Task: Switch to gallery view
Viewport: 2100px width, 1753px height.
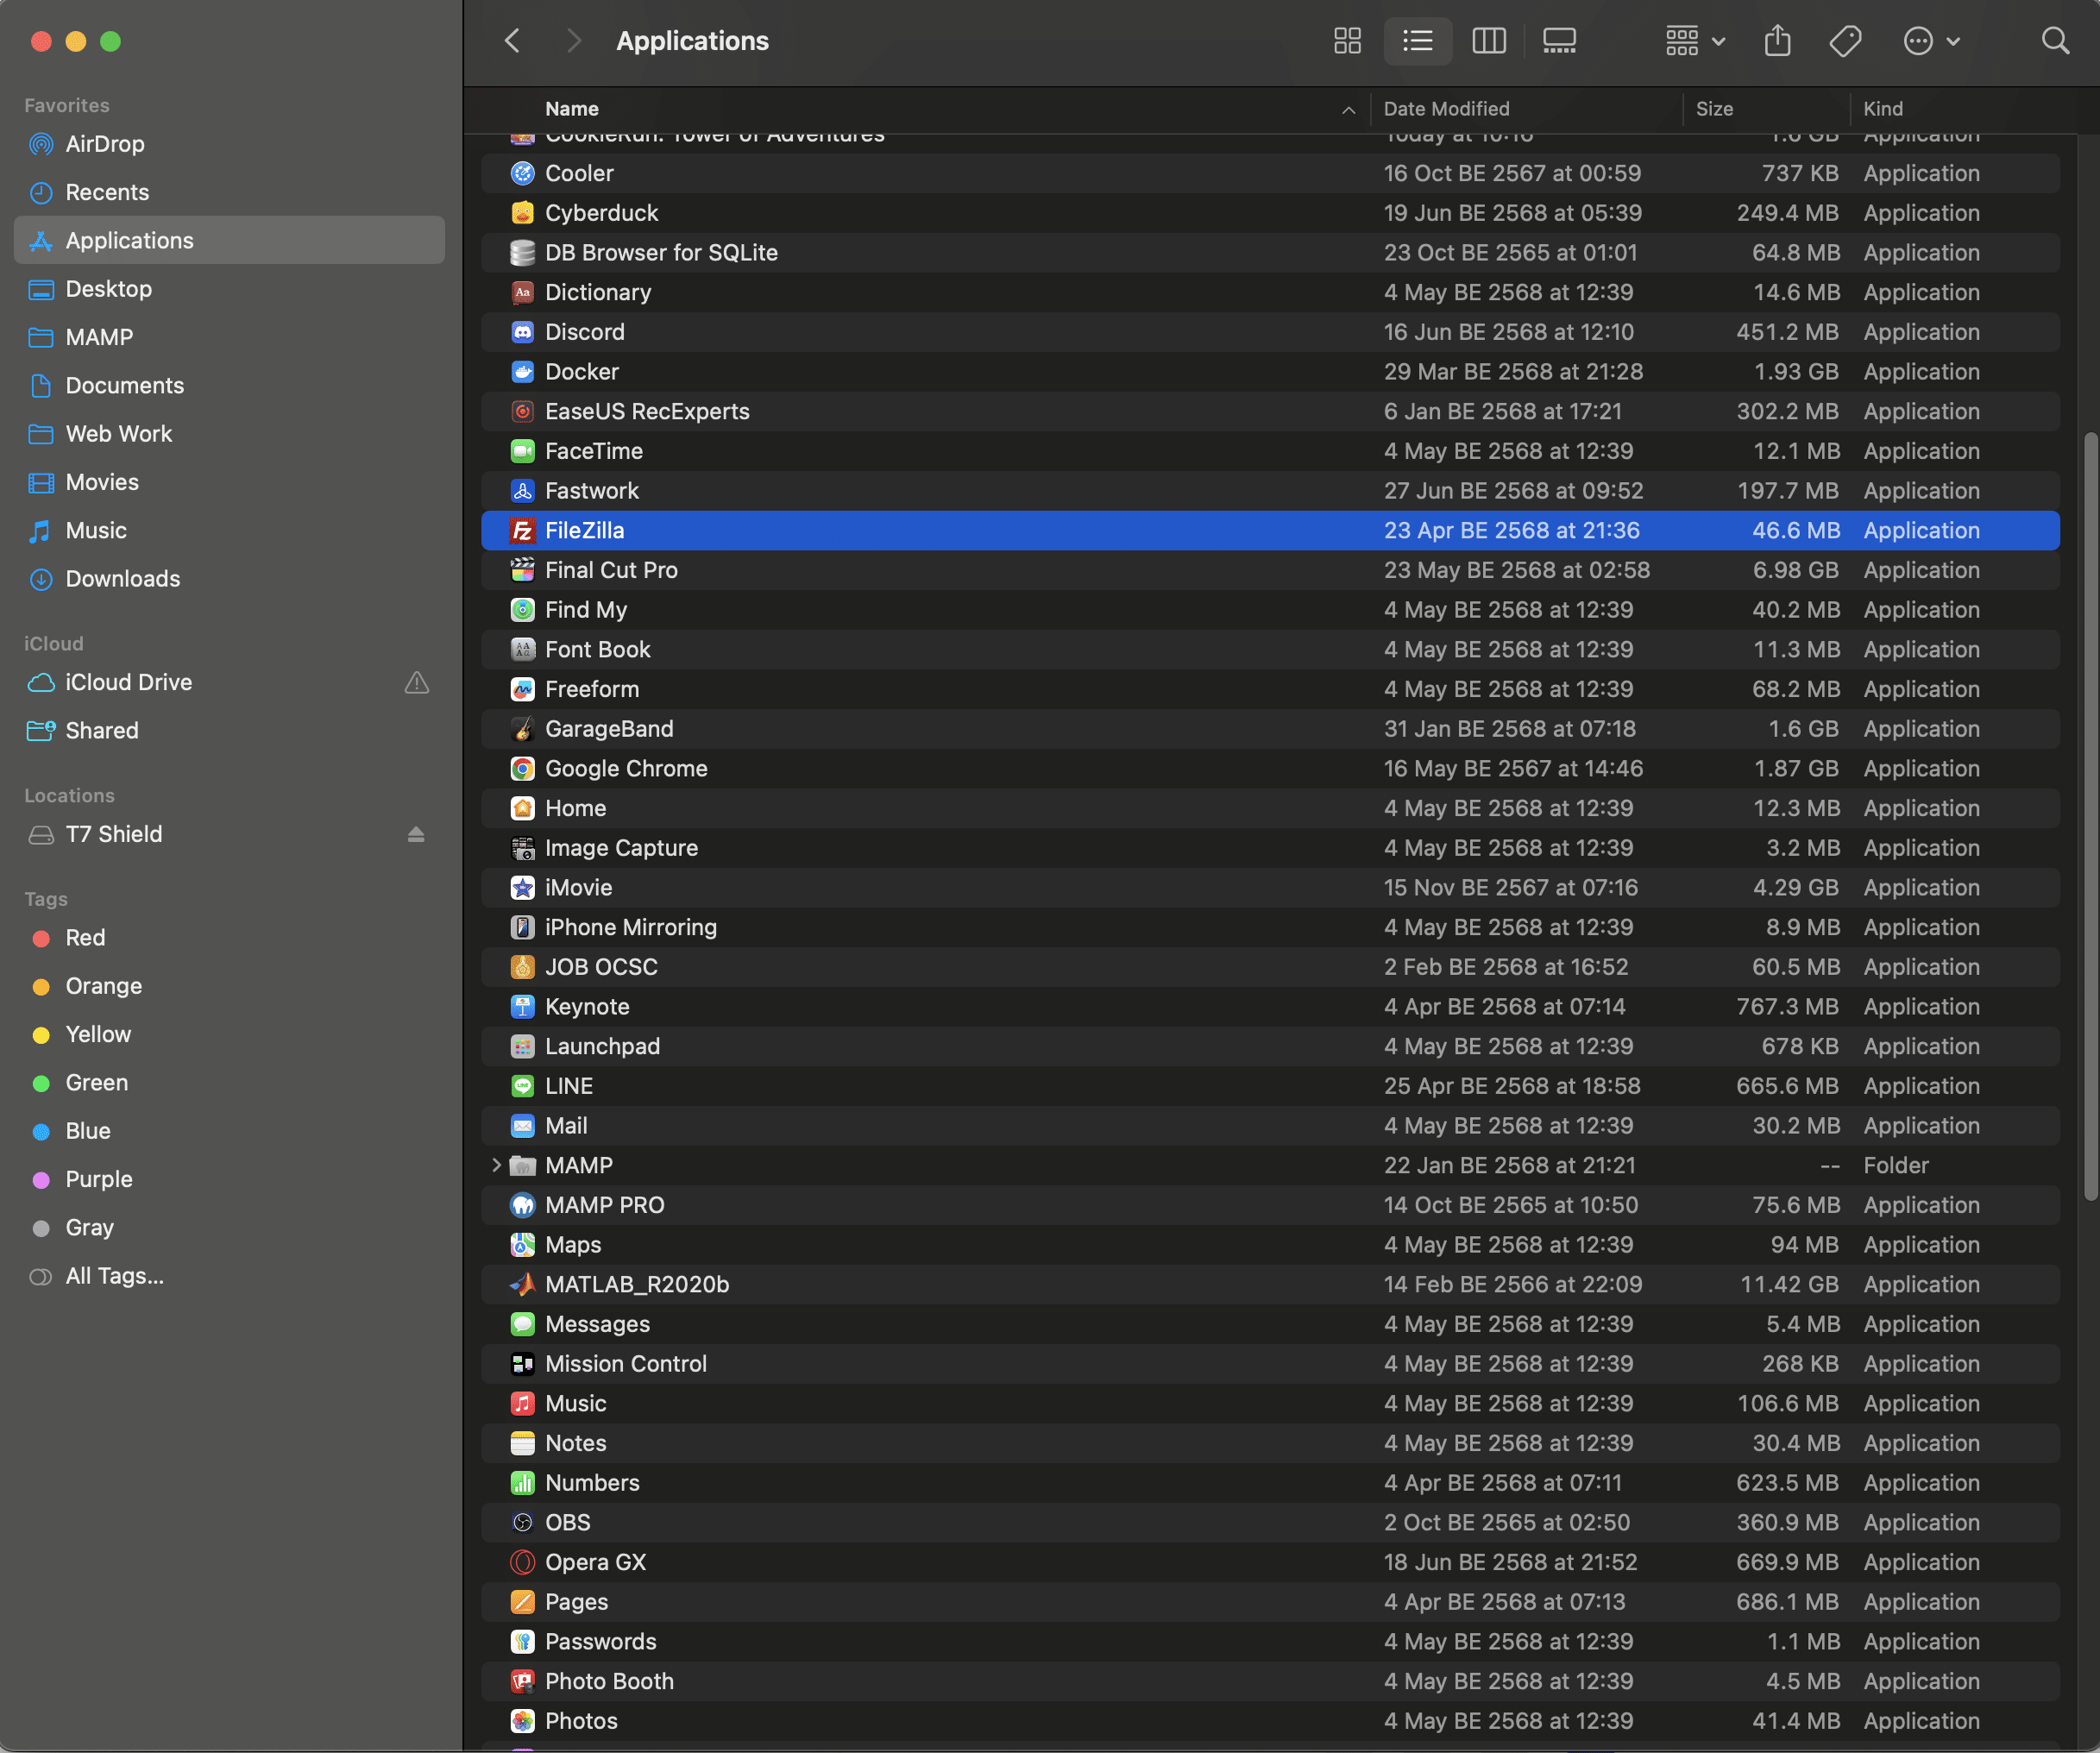Action: tap(1559, 41)
